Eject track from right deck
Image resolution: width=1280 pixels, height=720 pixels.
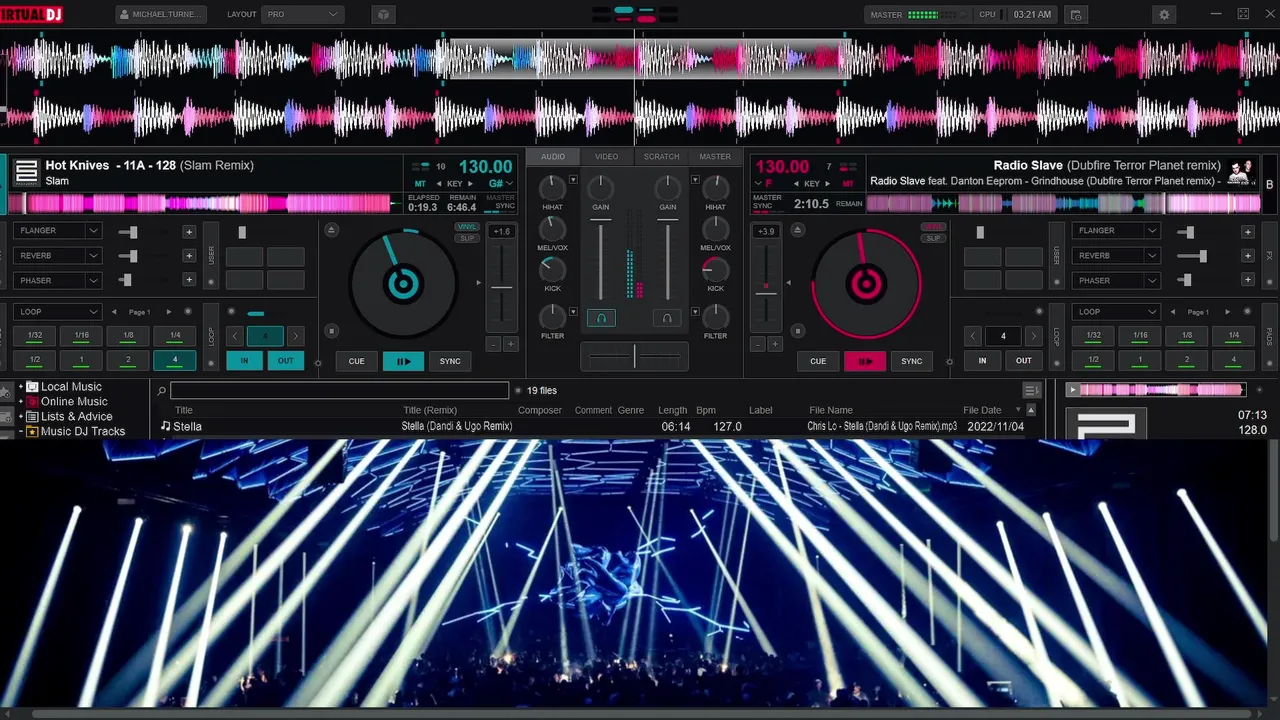tap(797, 230)
